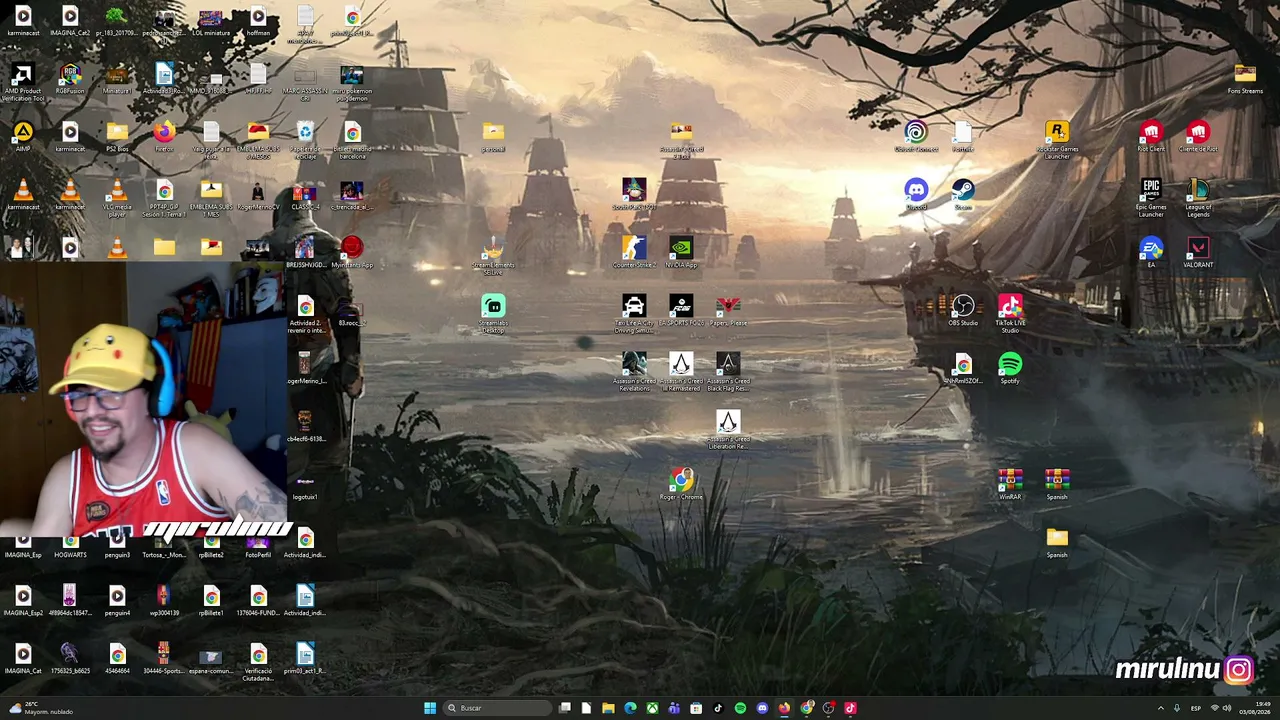The image size is (1280, 720).
Task: Open the Xbox app in taskbar
Action: point(652,708)
